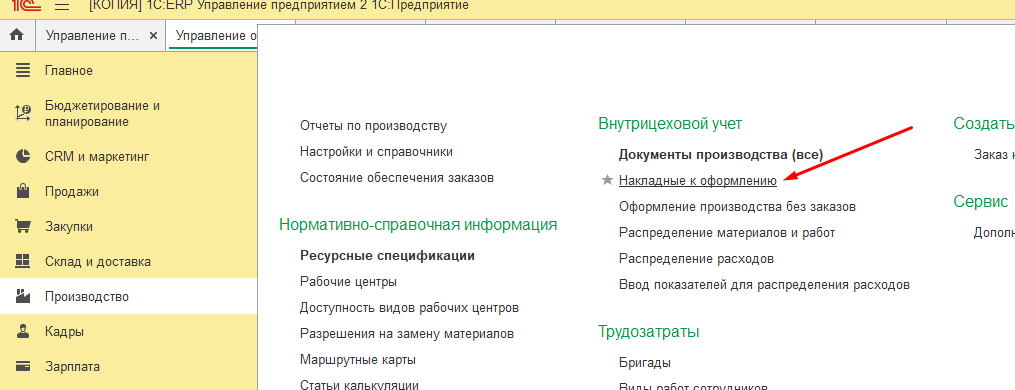This screenshot has width=1015, height=390.
Task: Click the Продажи shopping bag icon
Action: (23, 192)
